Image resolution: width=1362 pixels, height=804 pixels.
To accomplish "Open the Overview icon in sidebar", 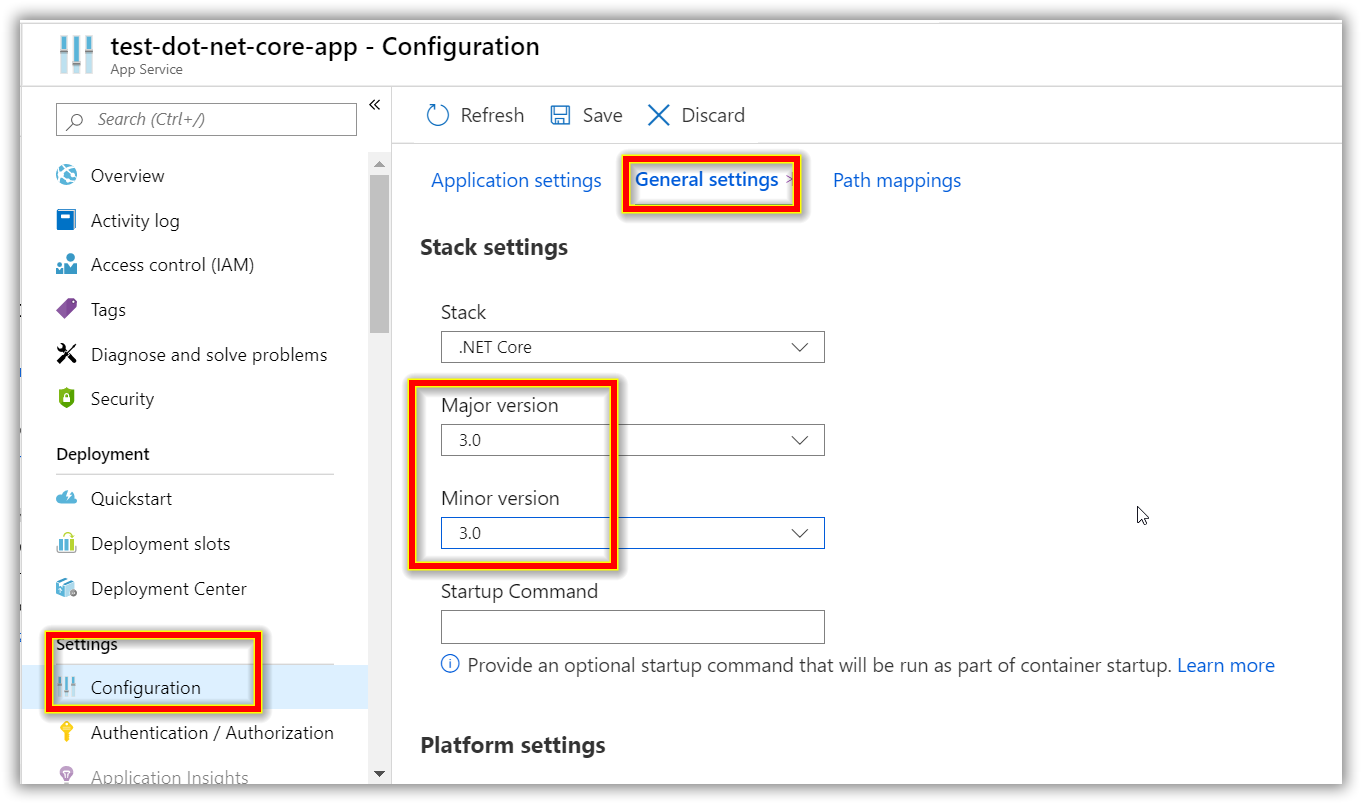I will pyautogui.click(x=67, y=175).
